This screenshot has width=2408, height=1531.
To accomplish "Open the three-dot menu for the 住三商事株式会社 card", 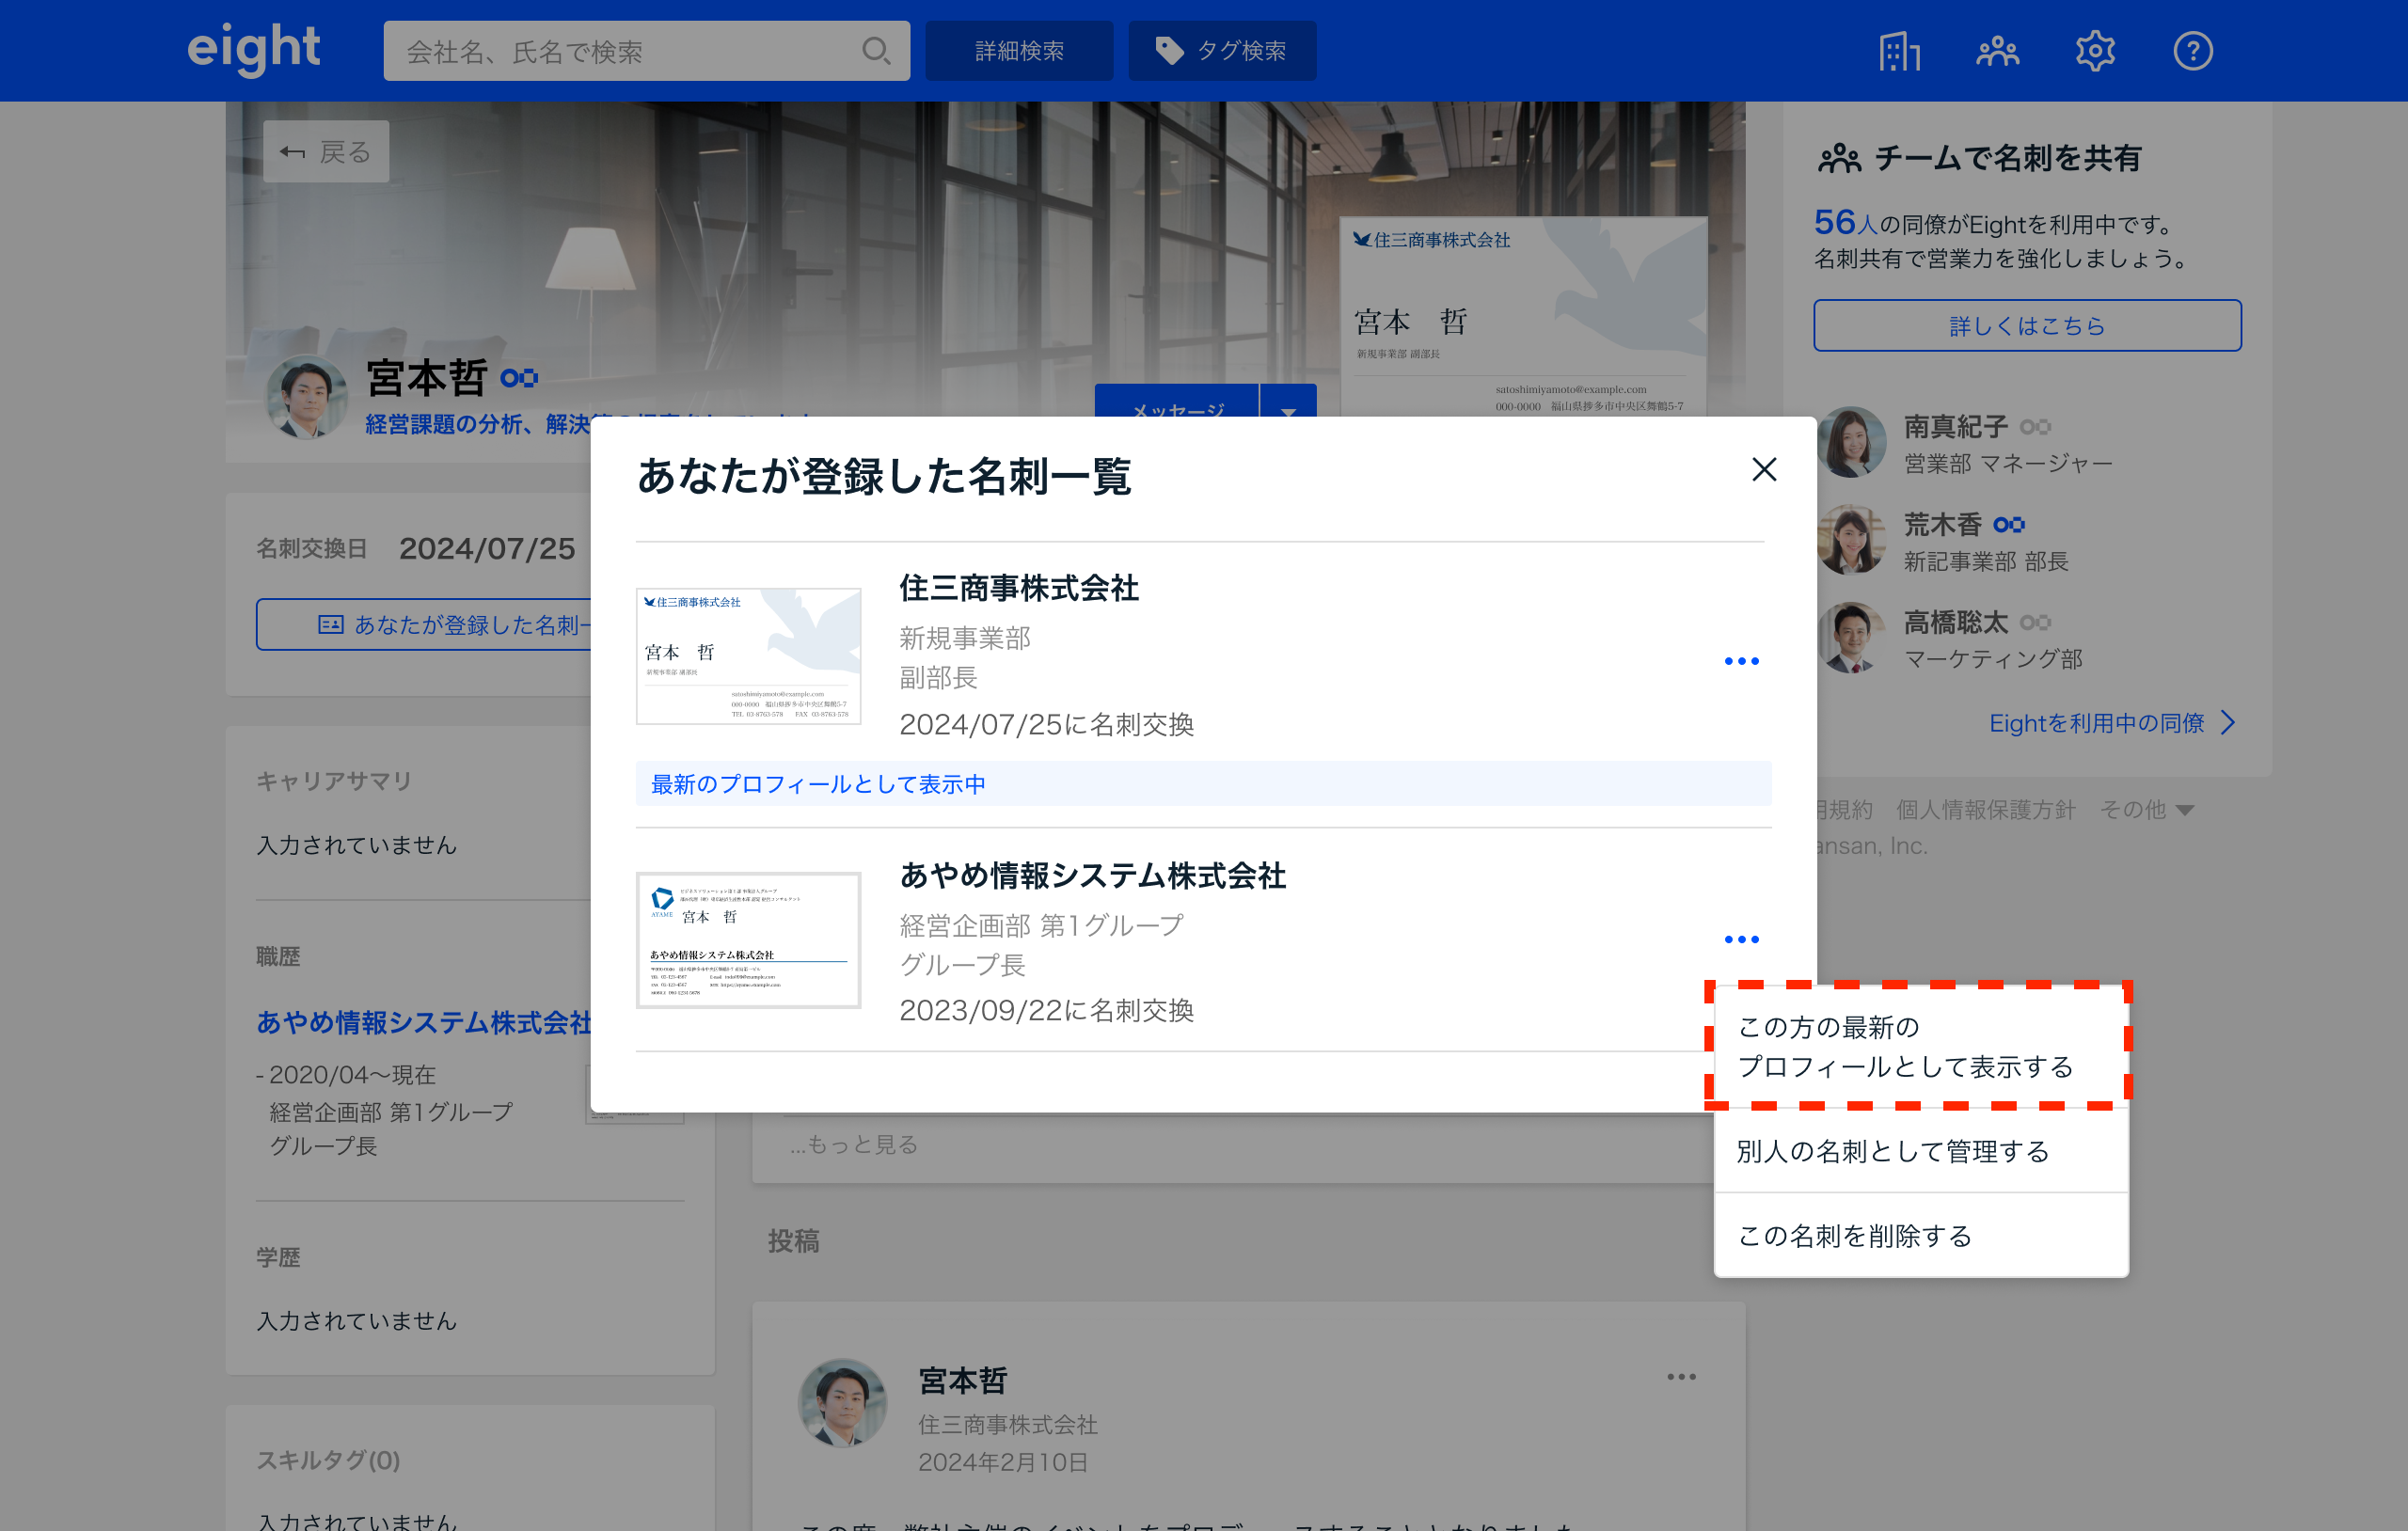I will 1741,661.
